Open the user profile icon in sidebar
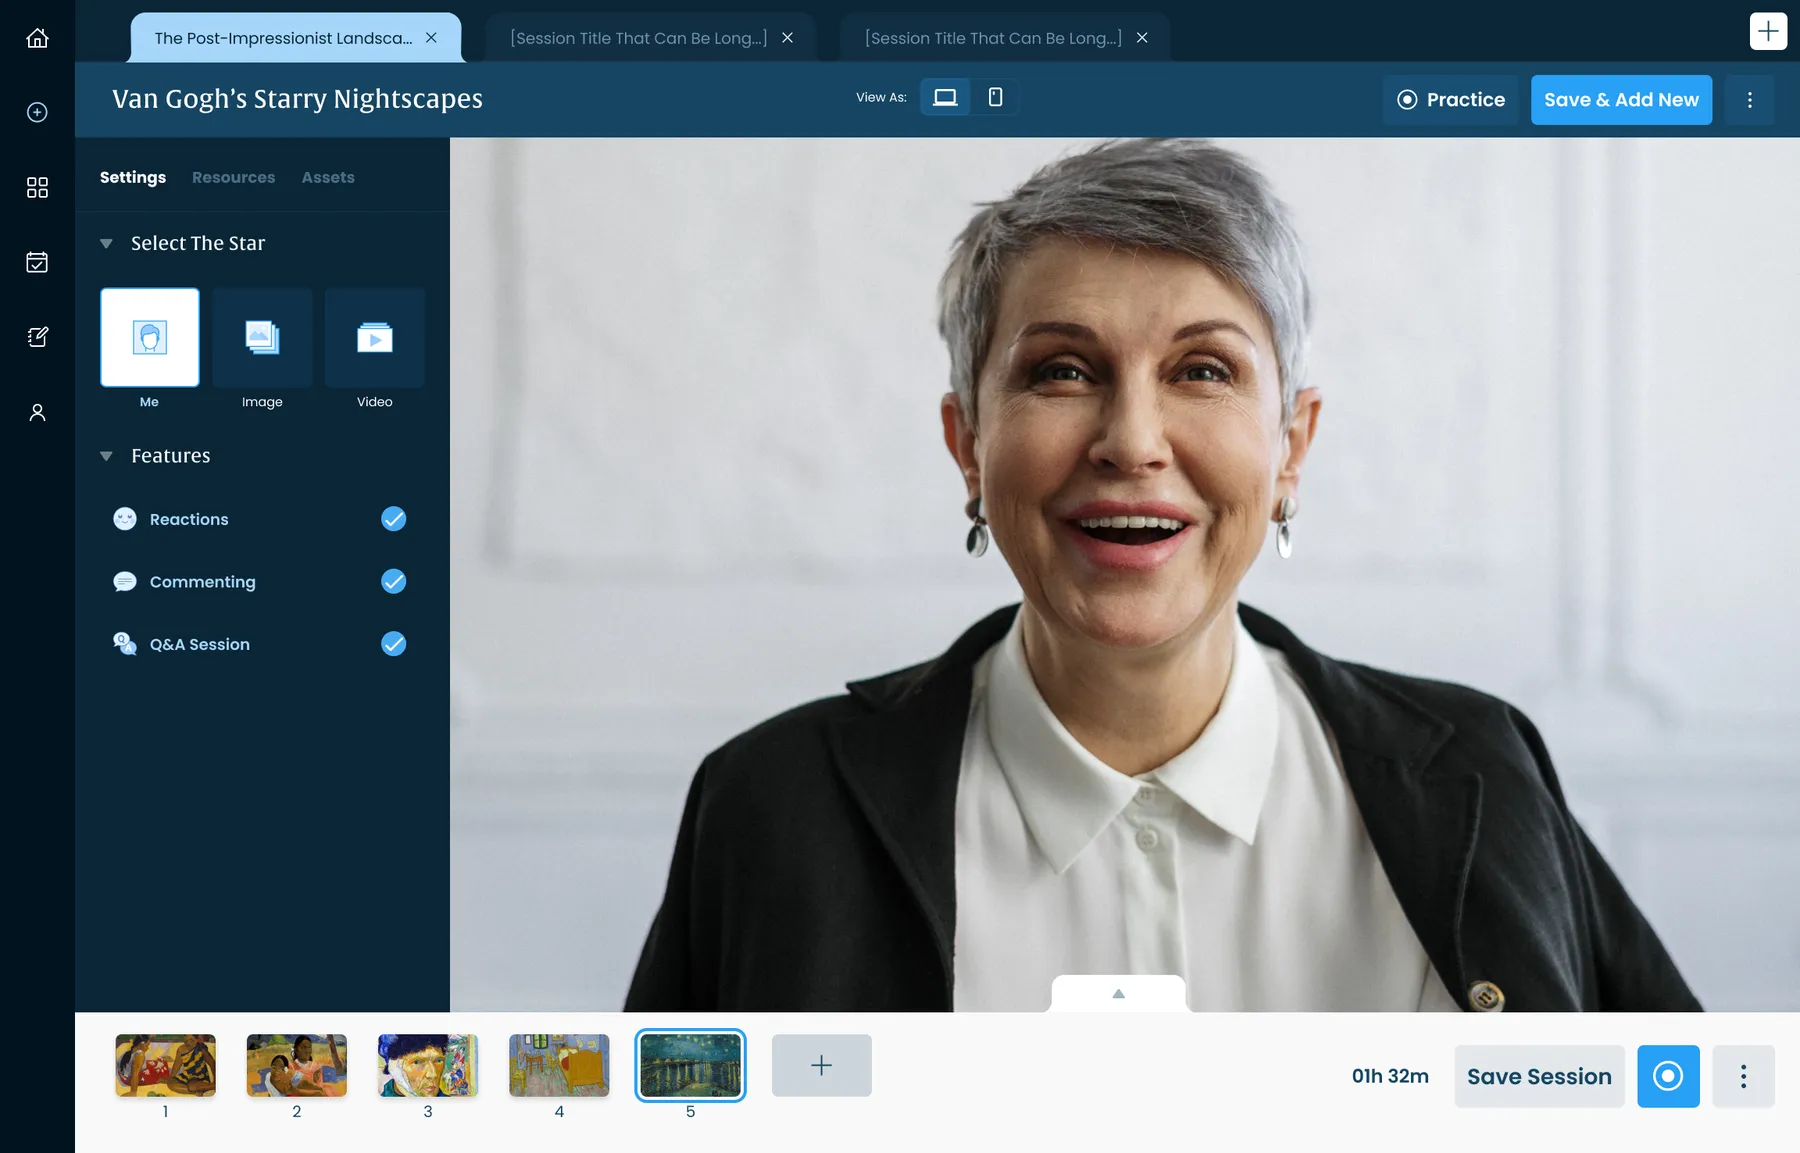The width and height of the screenshot is (1800, 1153). (37, 412)
